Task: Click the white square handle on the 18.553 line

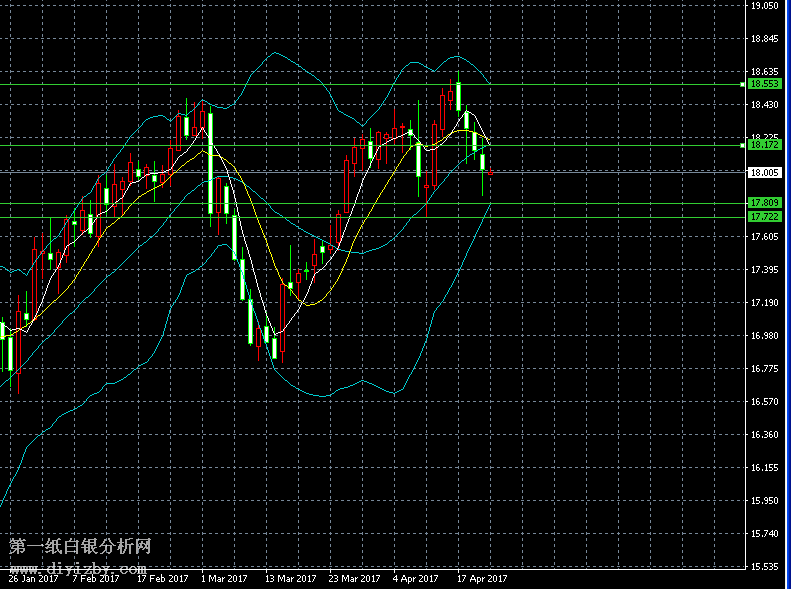Action: point(741,85)
